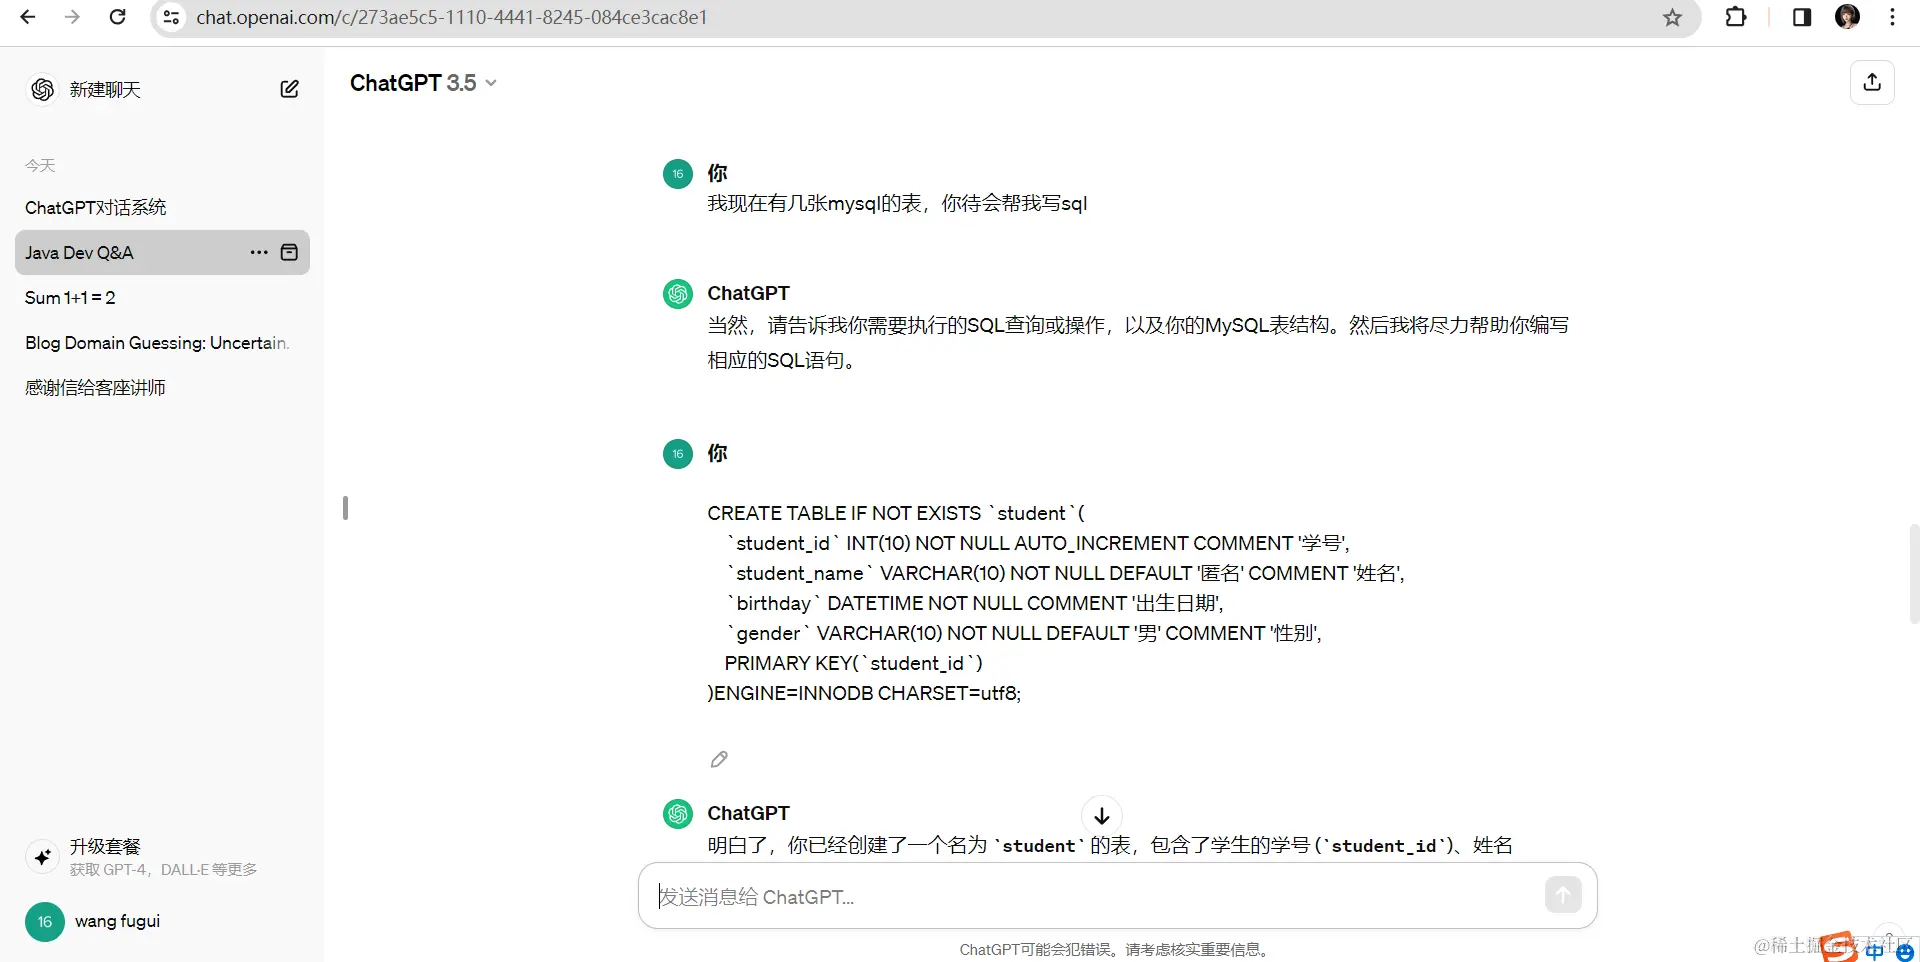This screenshot has width=1920, height=962.
Task: Share the conversation via upload icon
Action: (1872, 83)
